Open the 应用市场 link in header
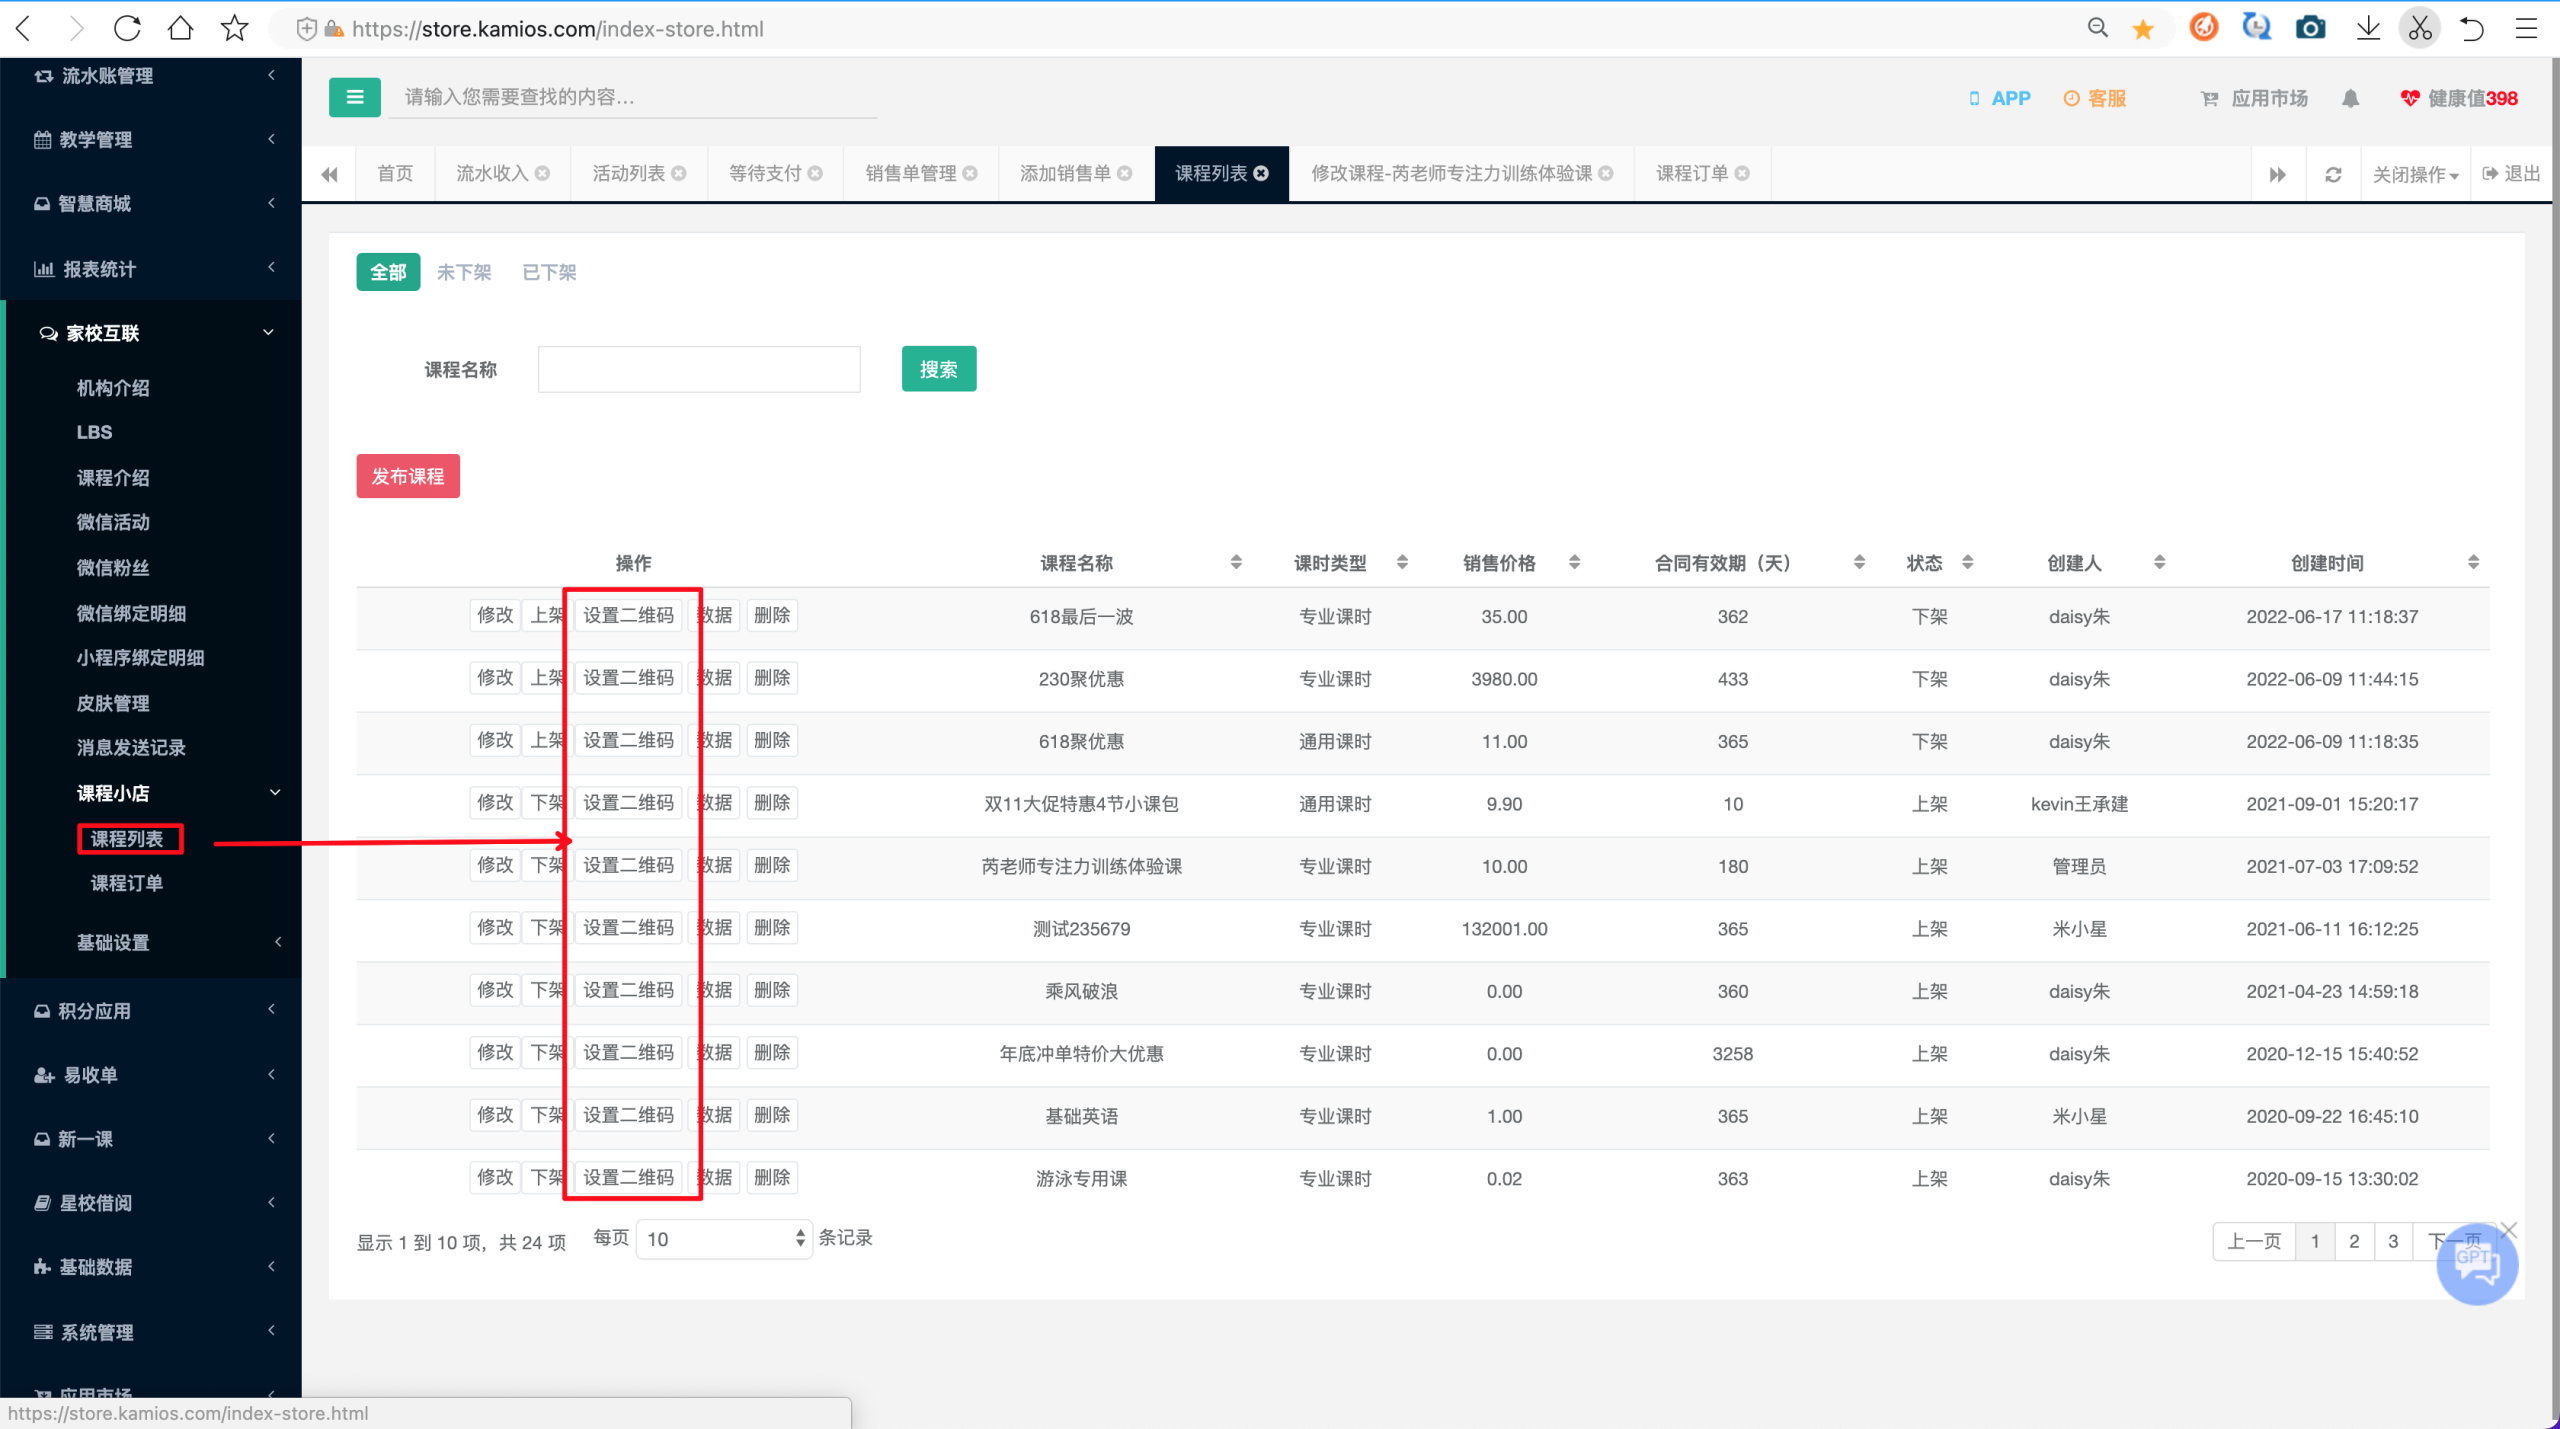 point(2255,98)
